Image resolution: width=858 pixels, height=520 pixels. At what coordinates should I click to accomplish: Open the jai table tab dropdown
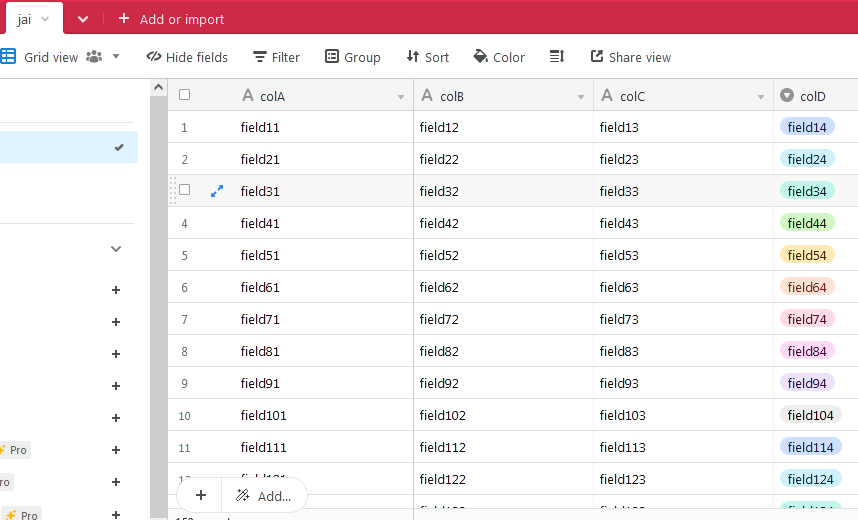(x=45, y=19)
